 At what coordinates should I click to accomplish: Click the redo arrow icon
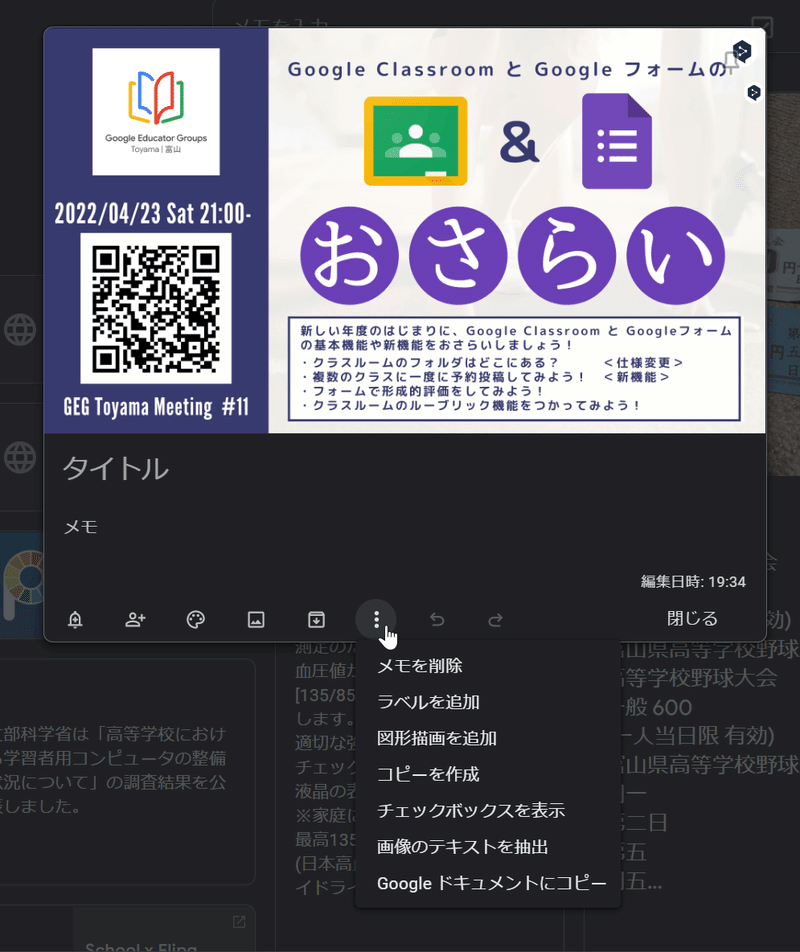[x=495, y=619]
